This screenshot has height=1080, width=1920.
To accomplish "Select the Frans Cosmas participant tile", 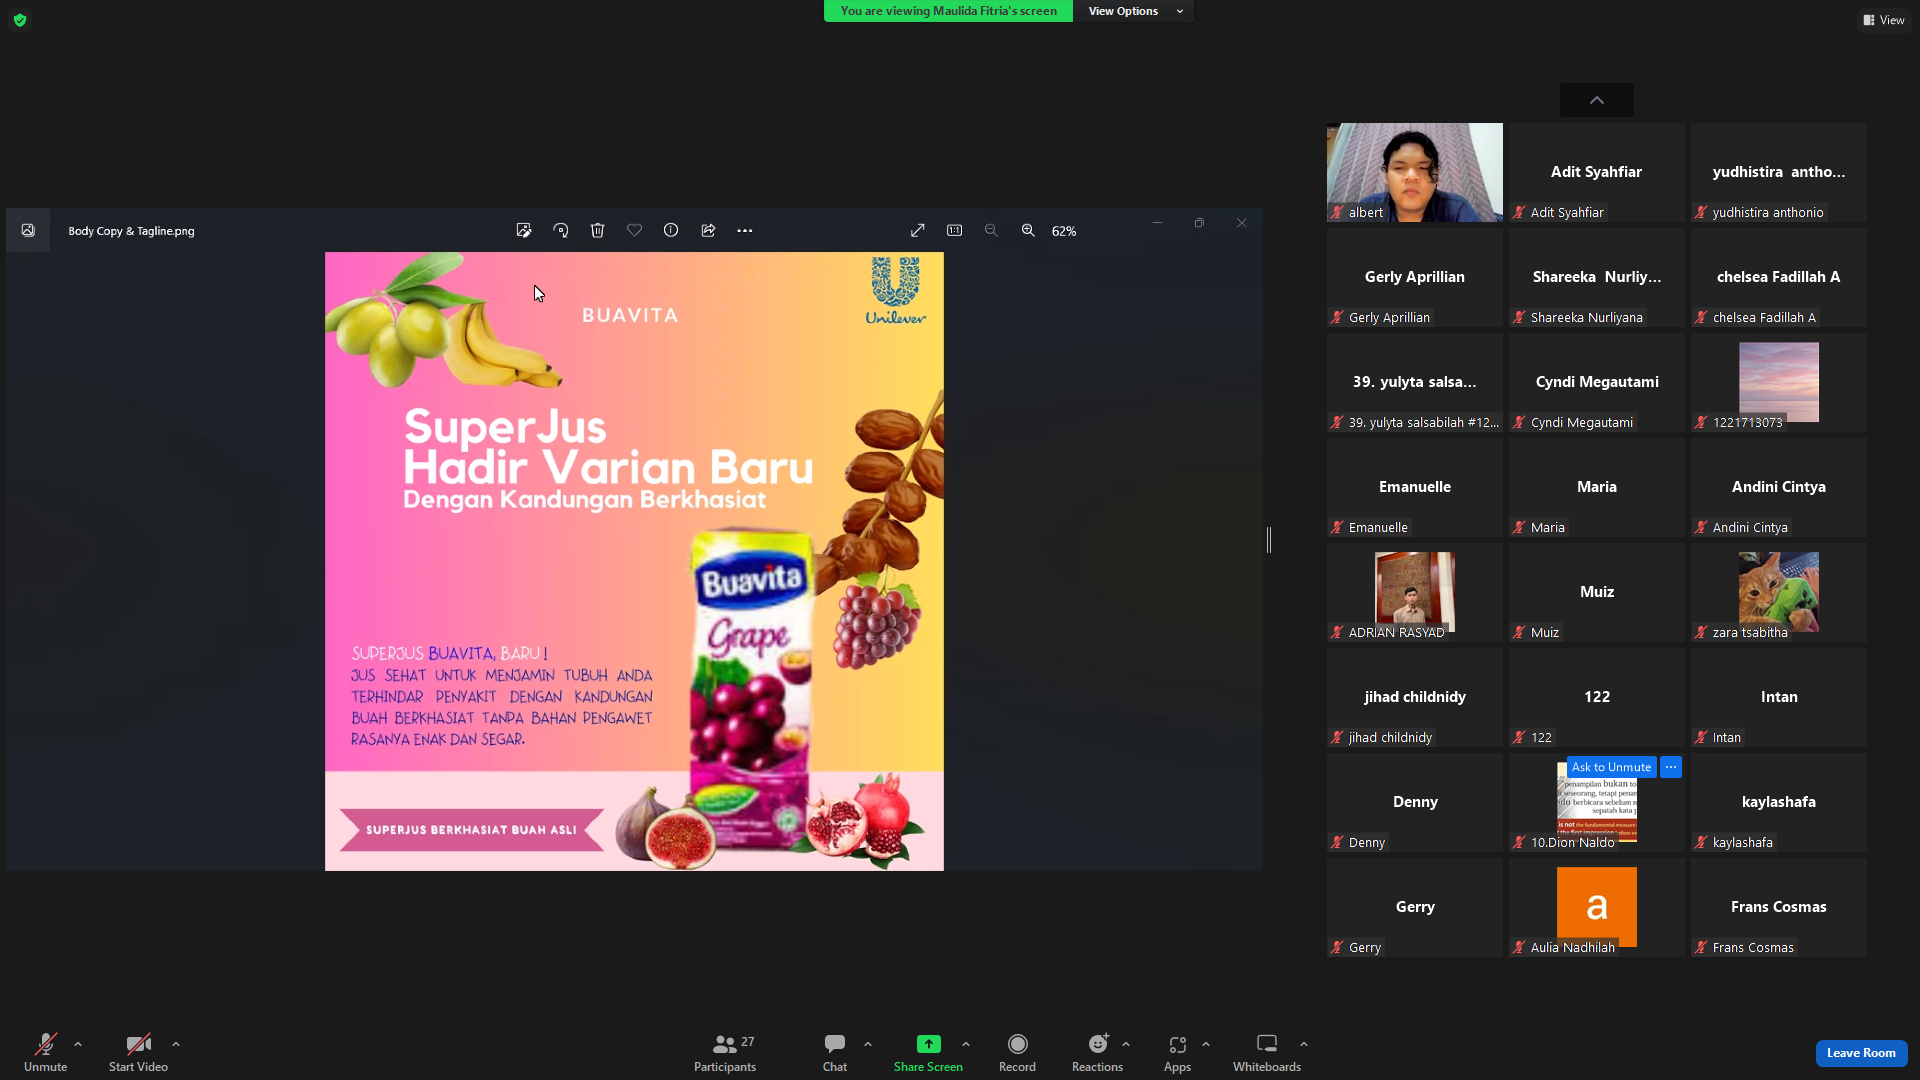I will coord(1779,907).
